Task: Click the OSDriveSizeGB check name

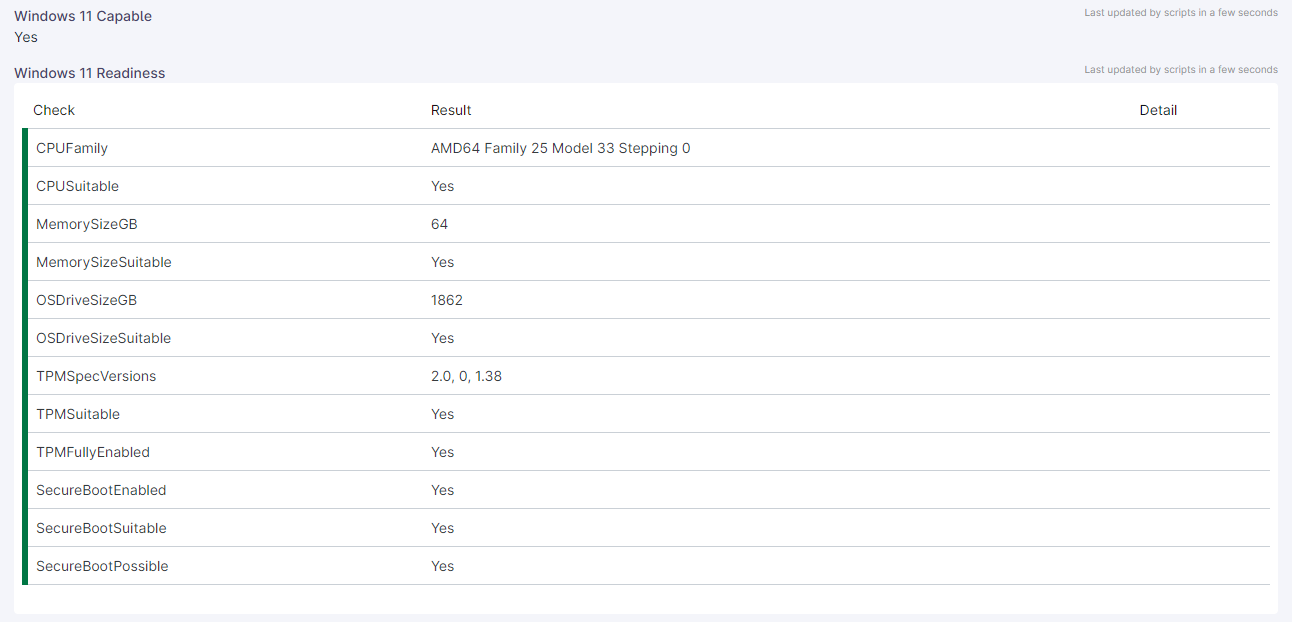Action: [x=86, y=300]
